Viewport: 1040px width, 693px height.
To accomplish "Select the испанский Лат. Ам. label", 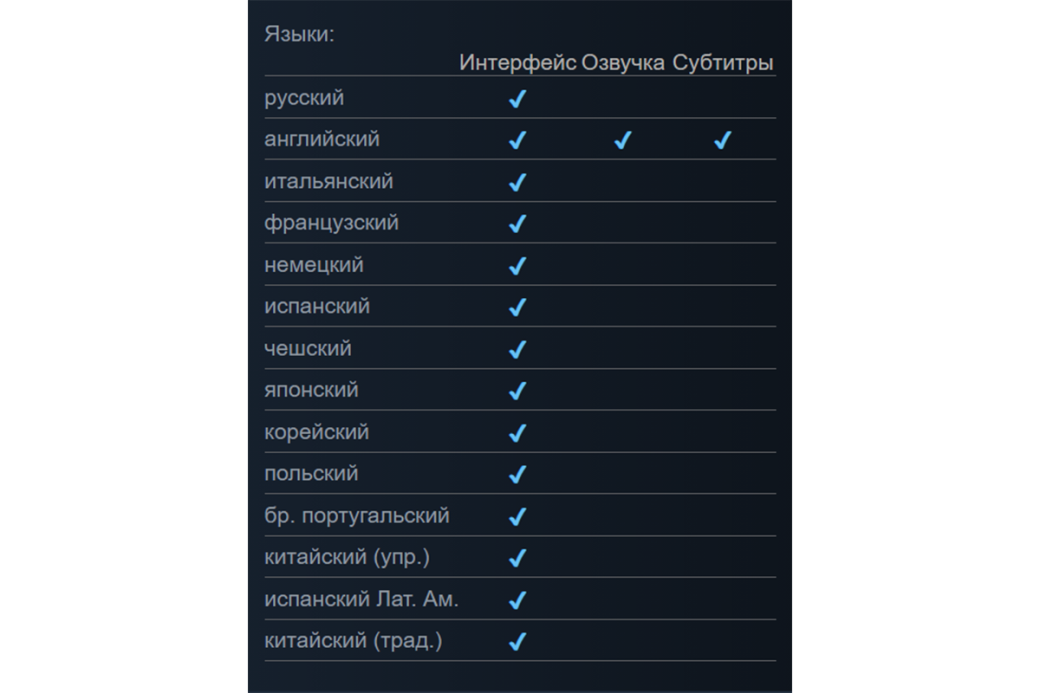I will 361,599.
